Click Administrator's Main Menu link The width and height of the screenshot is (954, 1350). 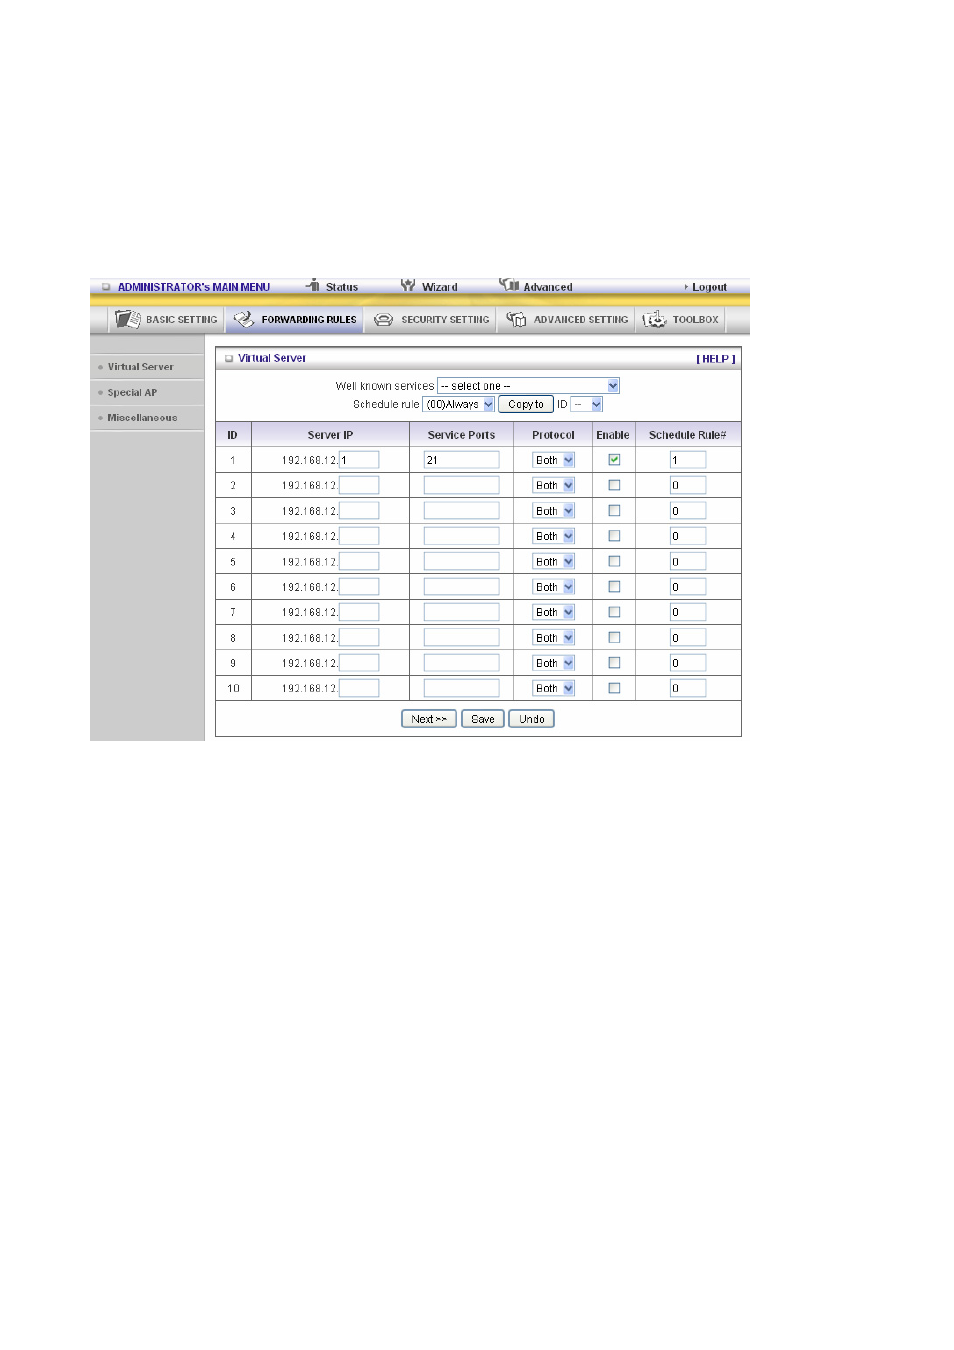click(x=194, y=287)
